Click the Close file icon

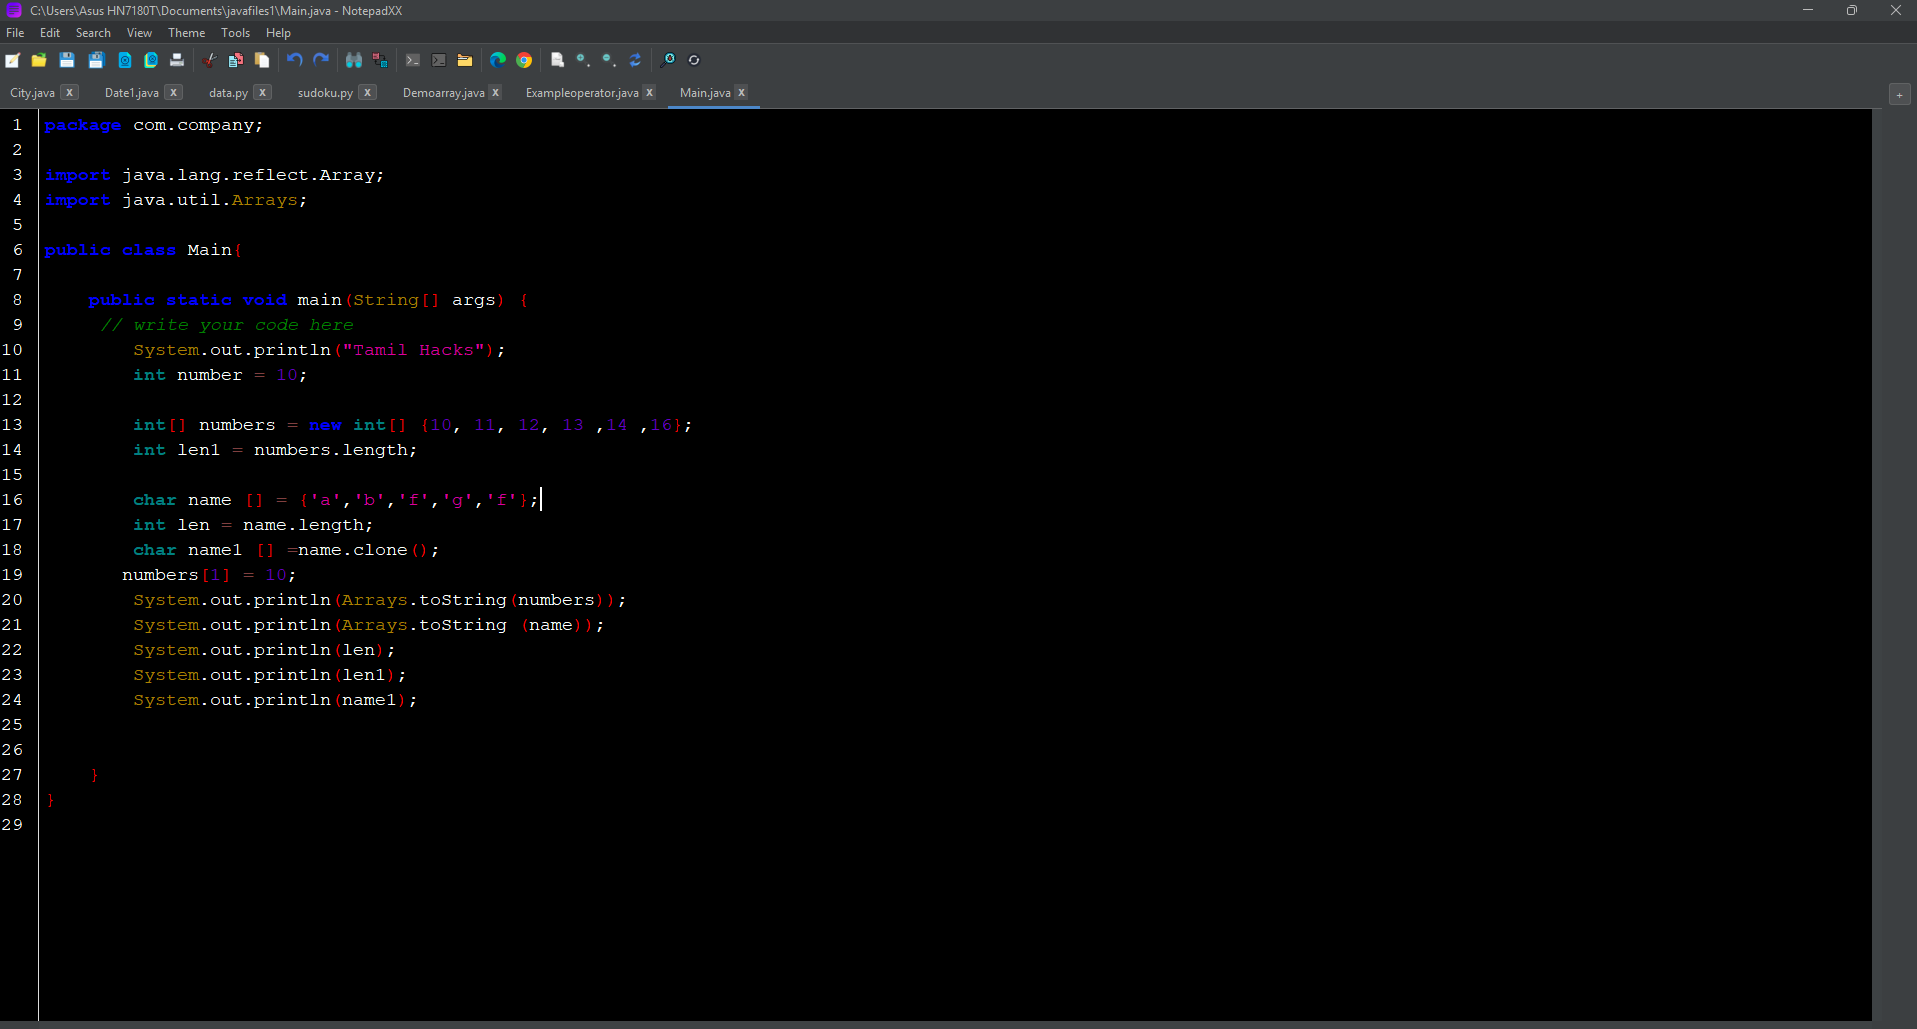[x=125, y=60]
